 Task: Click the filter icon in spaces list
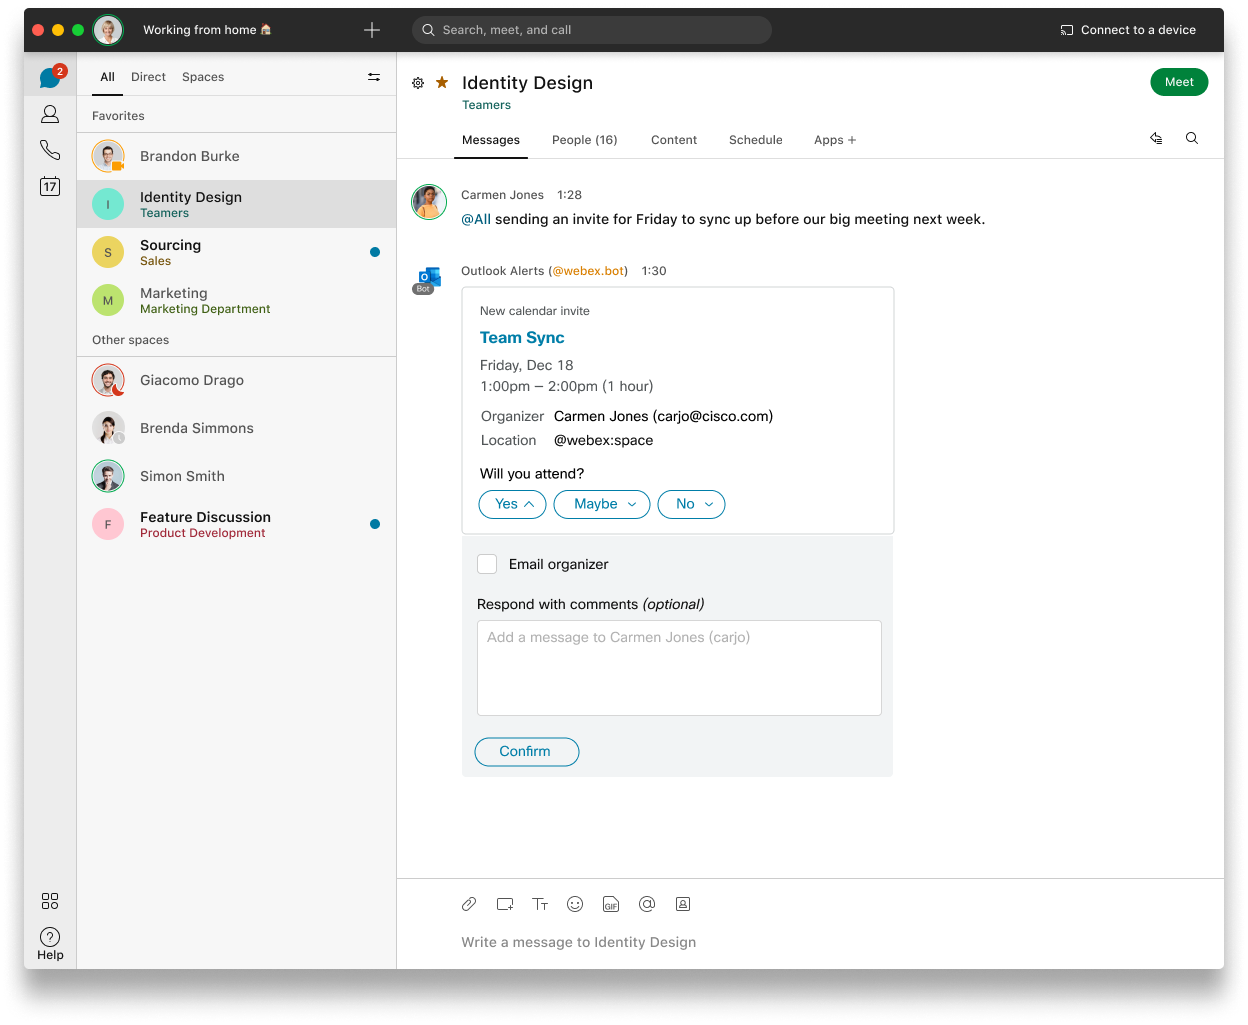[374, 77]
